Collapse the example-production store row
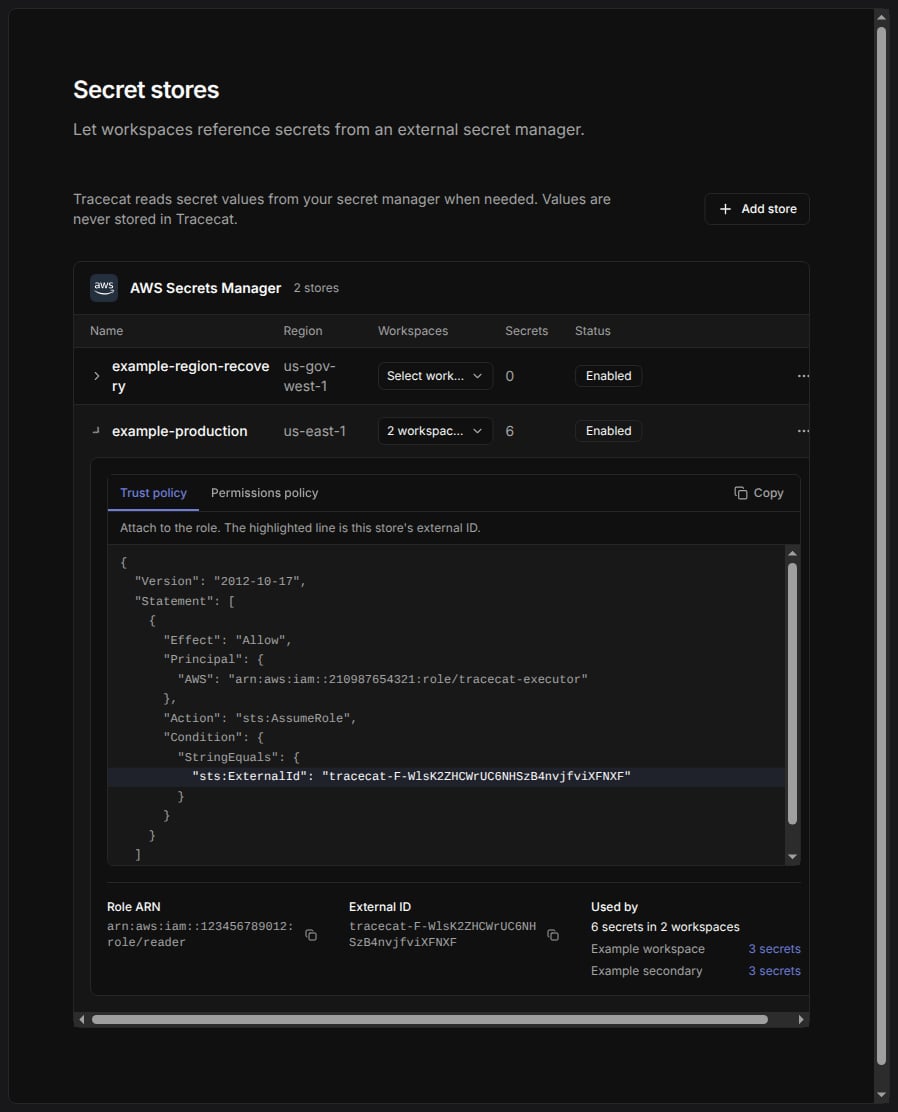 pos(96,431)
